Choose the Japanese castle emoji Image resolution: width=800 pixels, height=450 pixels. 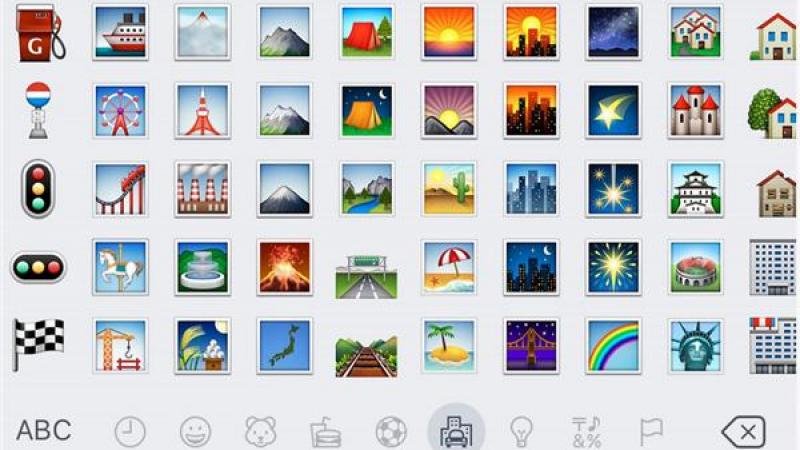tap(695, 189)
